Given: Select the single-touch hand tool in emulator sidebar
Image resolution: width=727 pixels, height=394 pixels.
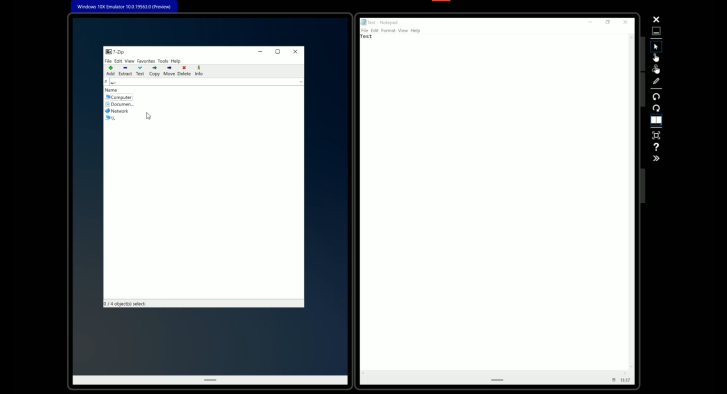Looking at the screenshot, I should [x=656, y=58].
